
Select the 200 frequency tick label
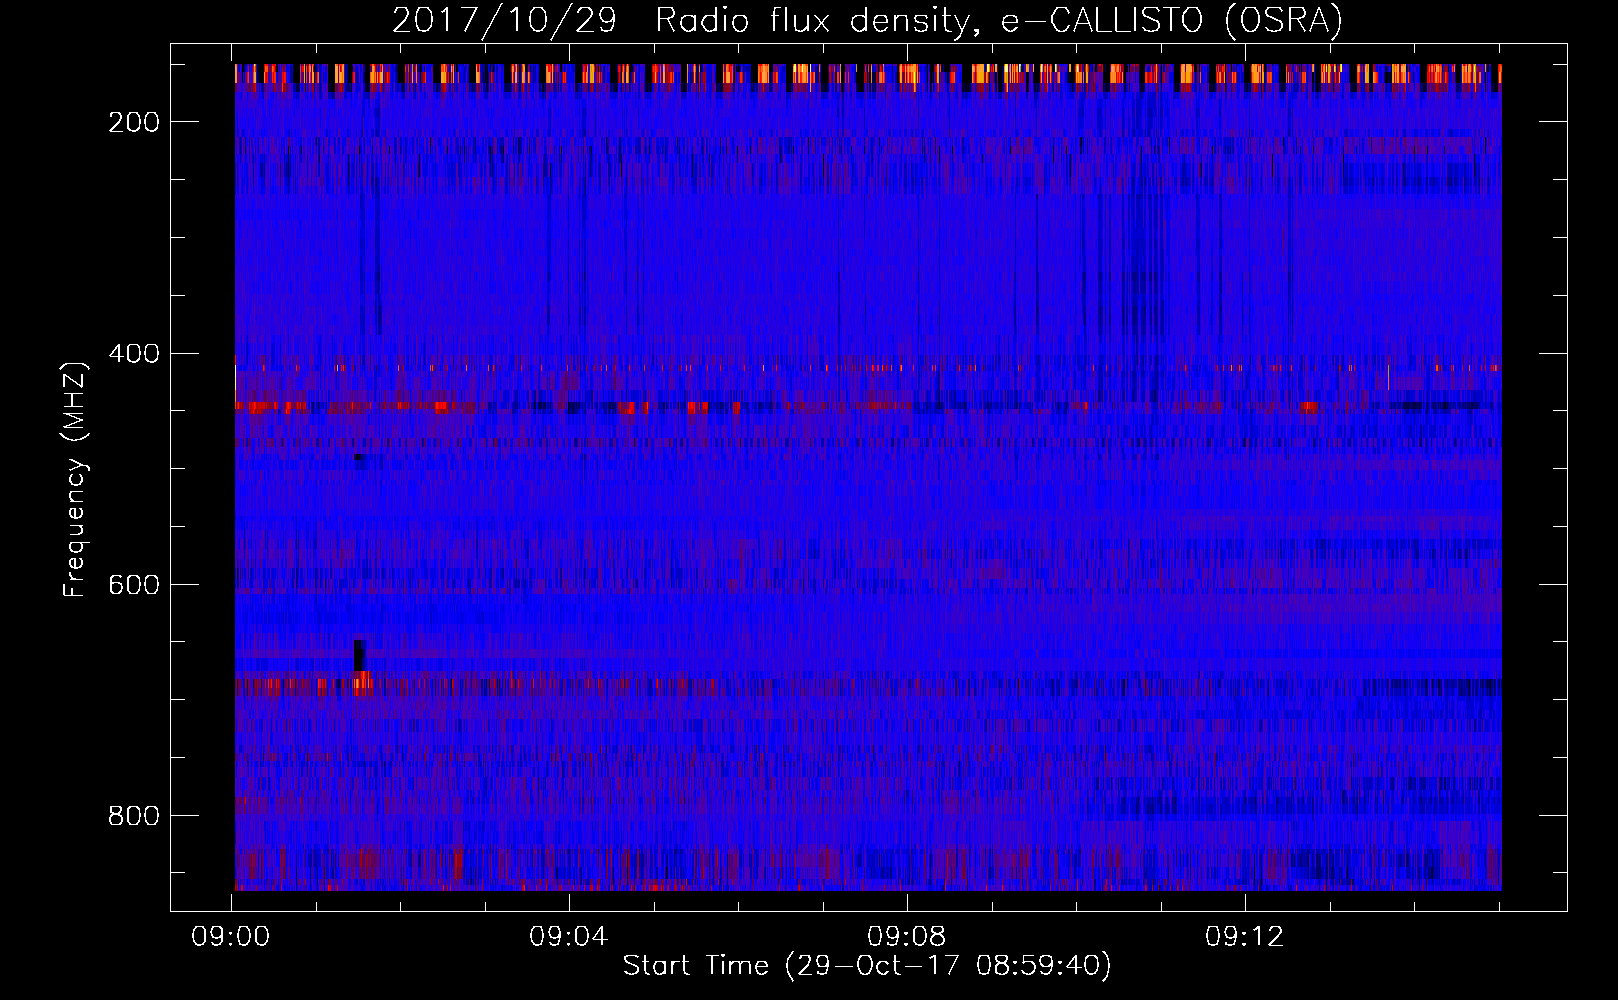pos(133,122)
